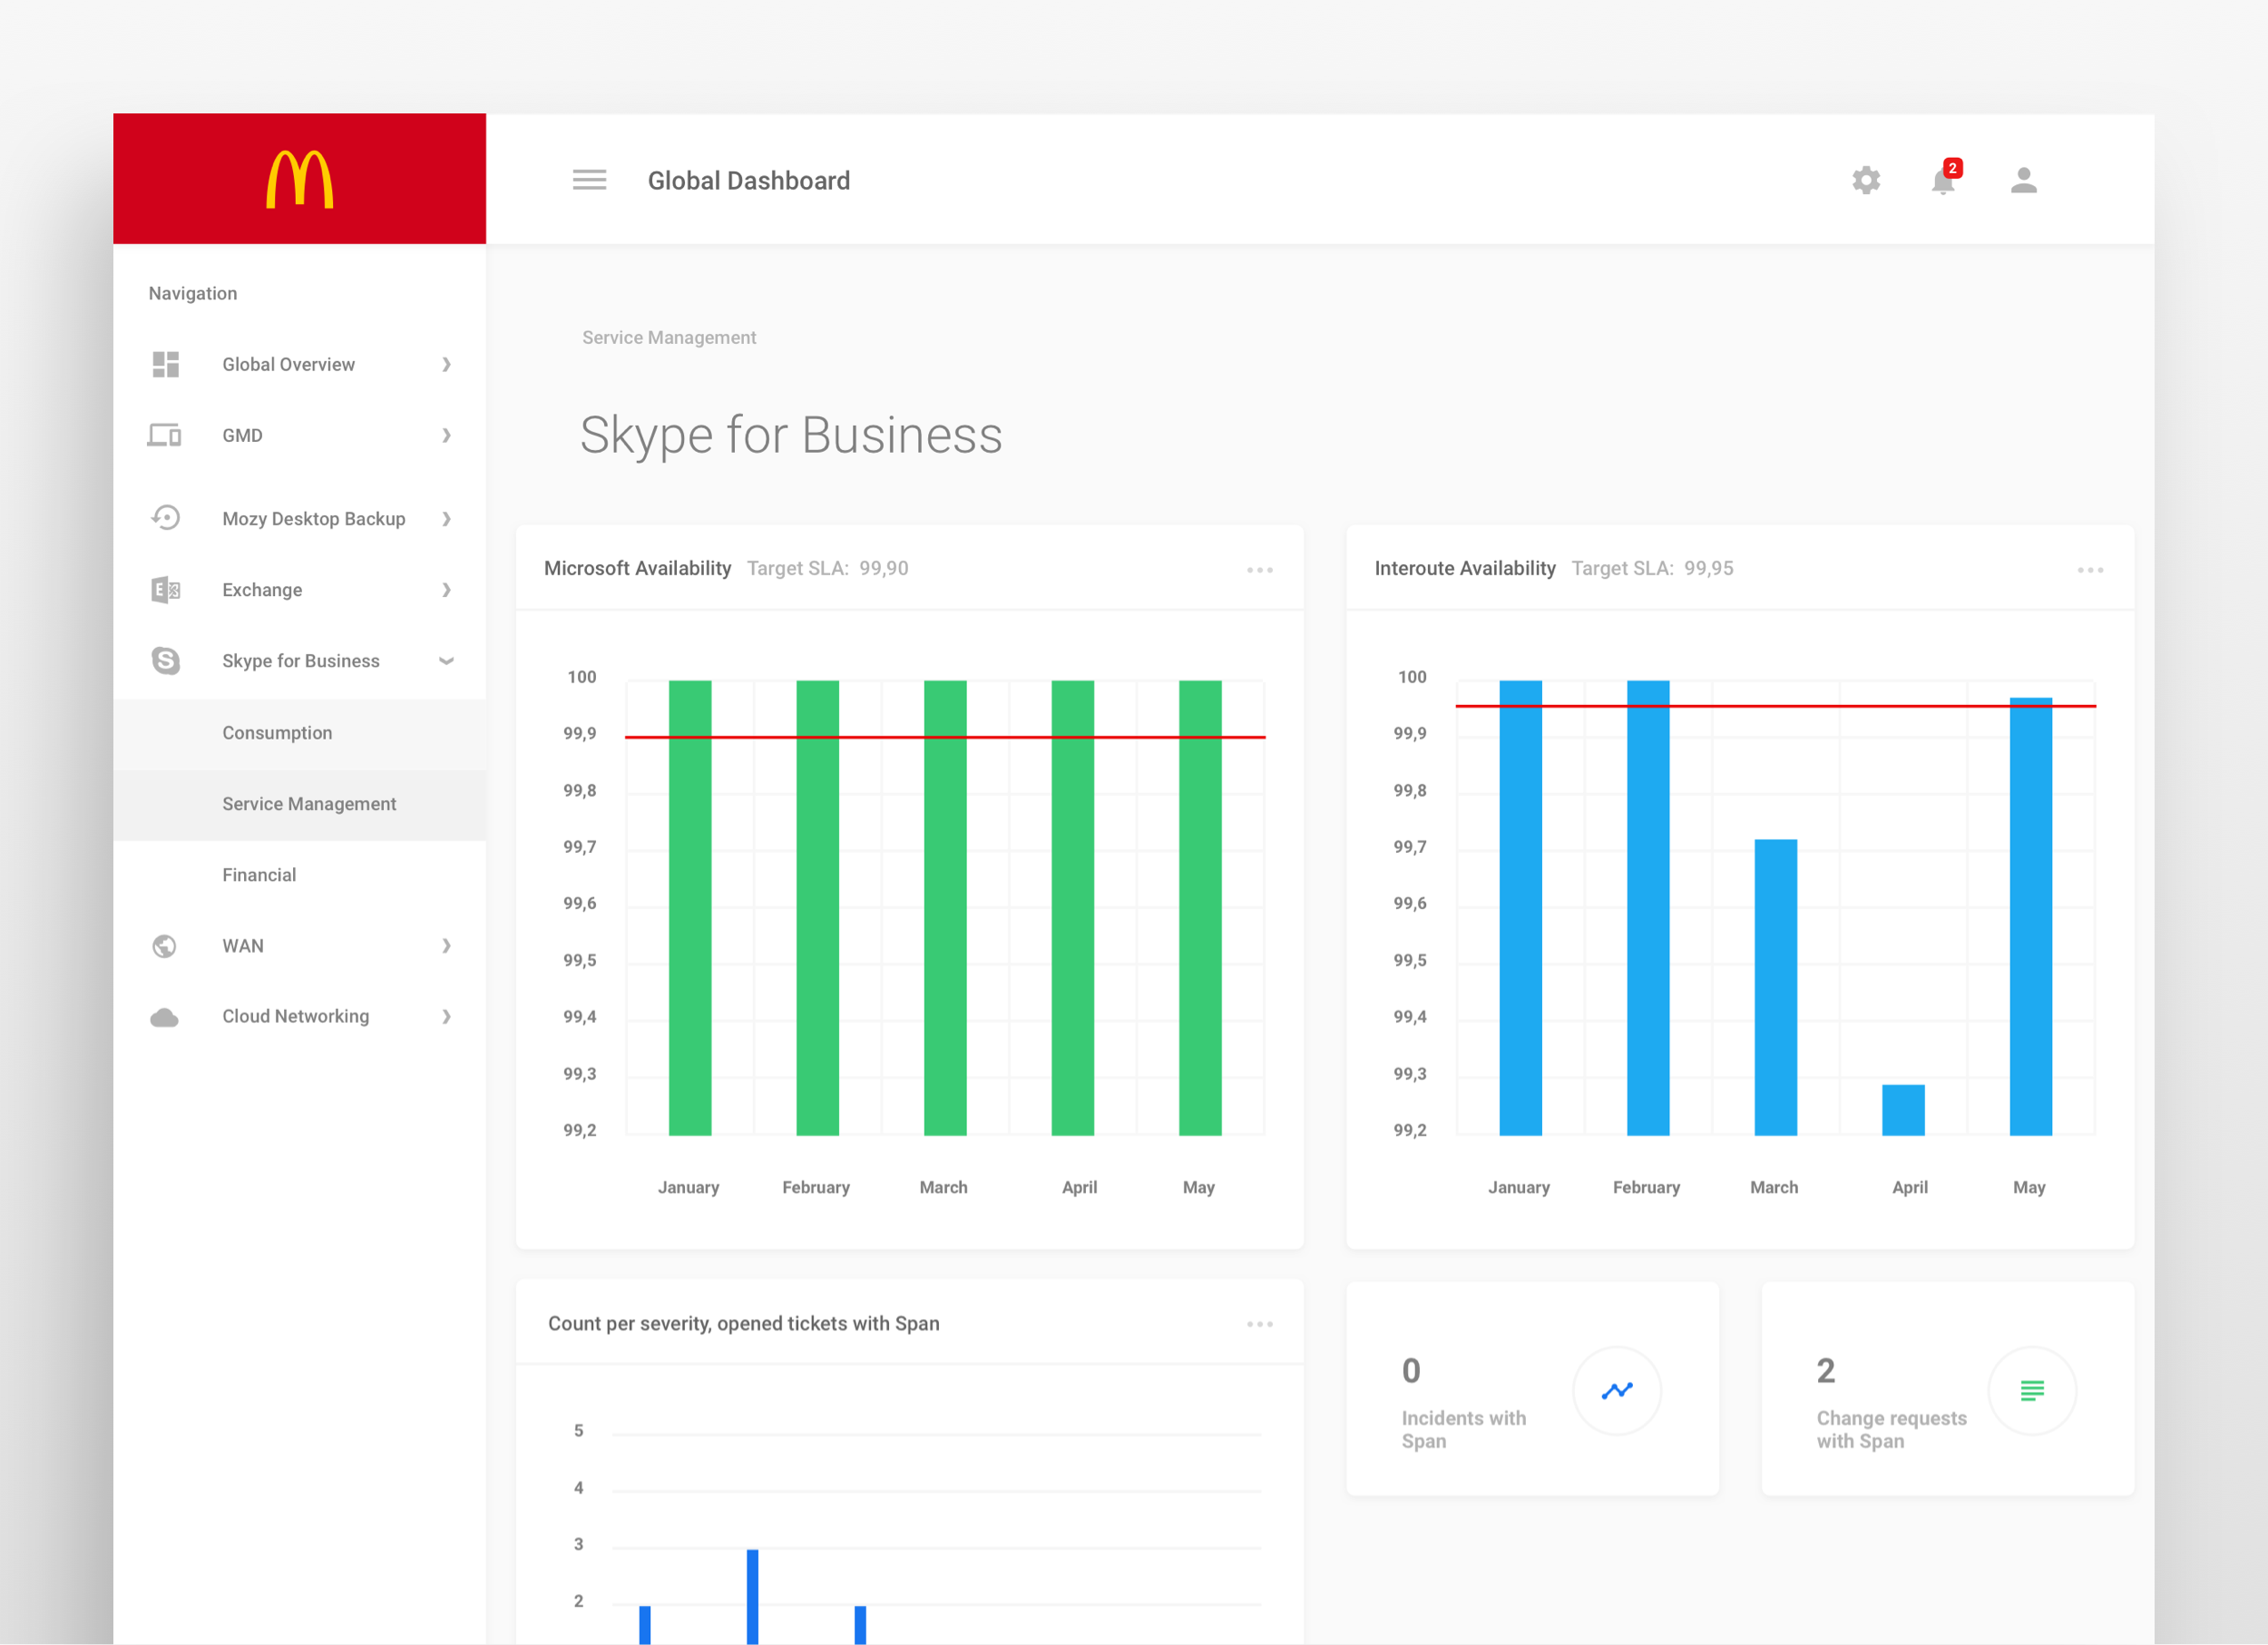Open the hamburger menu icon
The width and height of the screenshot is (2268, 1645).
pos(589,180)
